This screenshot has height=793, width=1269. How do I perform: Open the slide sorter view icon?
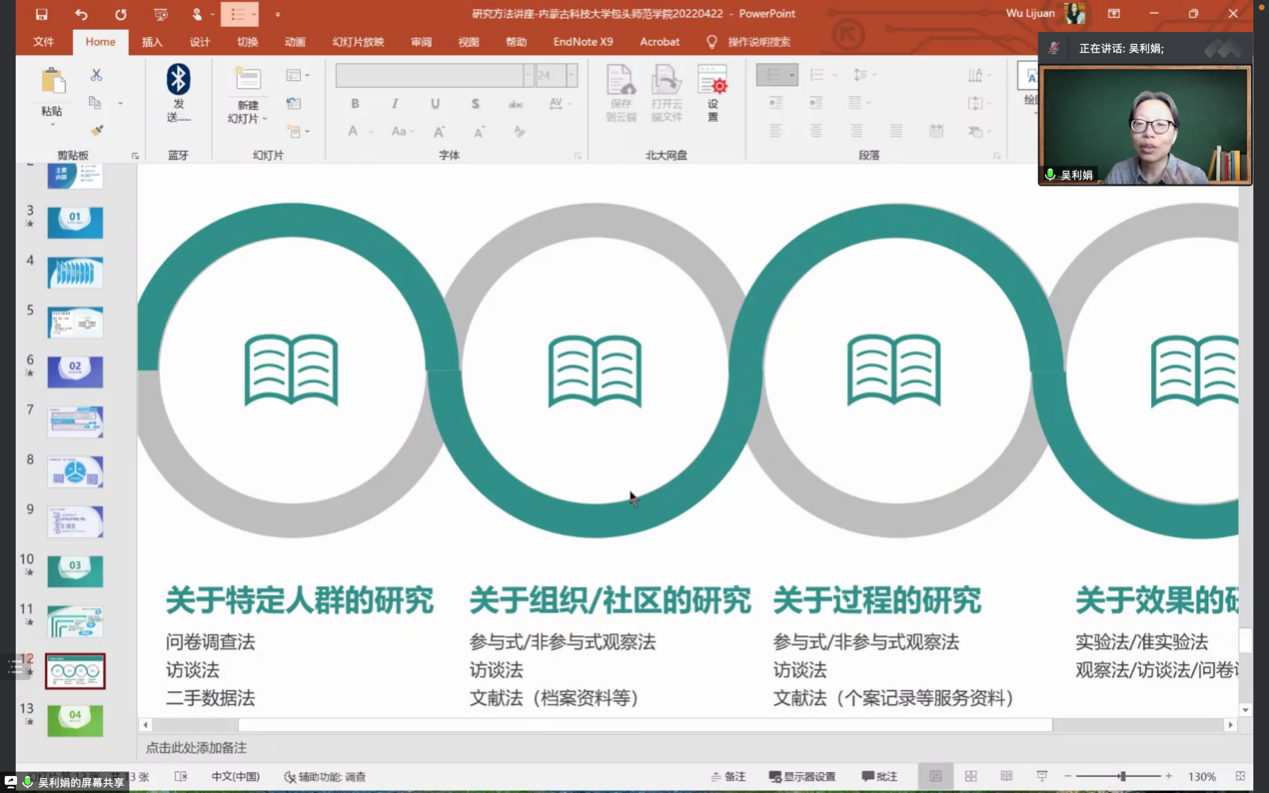click(970, 776)
